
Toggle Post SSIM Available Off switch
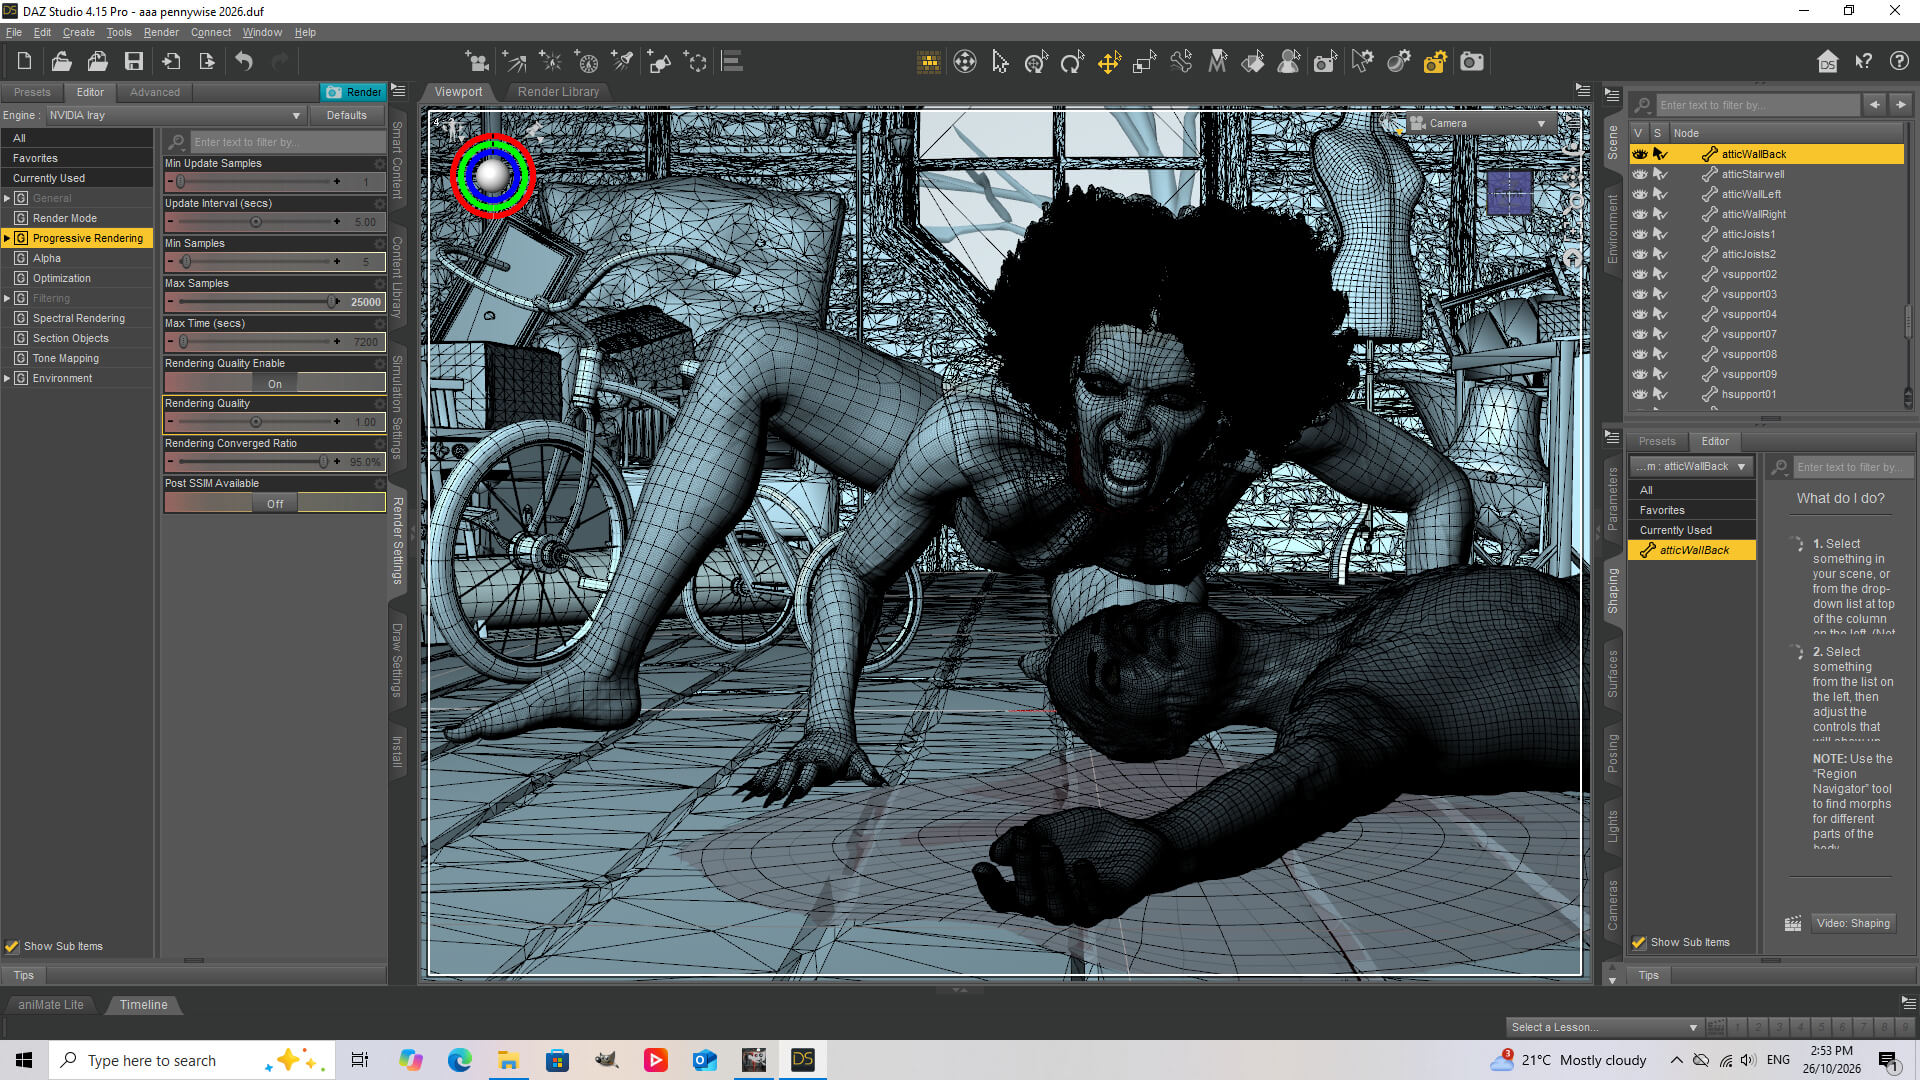click(x=275, y=503)
